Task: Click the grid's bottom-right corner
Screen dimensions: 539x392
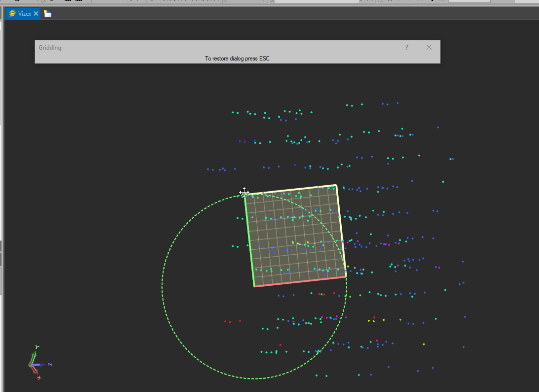Action: 346,276
